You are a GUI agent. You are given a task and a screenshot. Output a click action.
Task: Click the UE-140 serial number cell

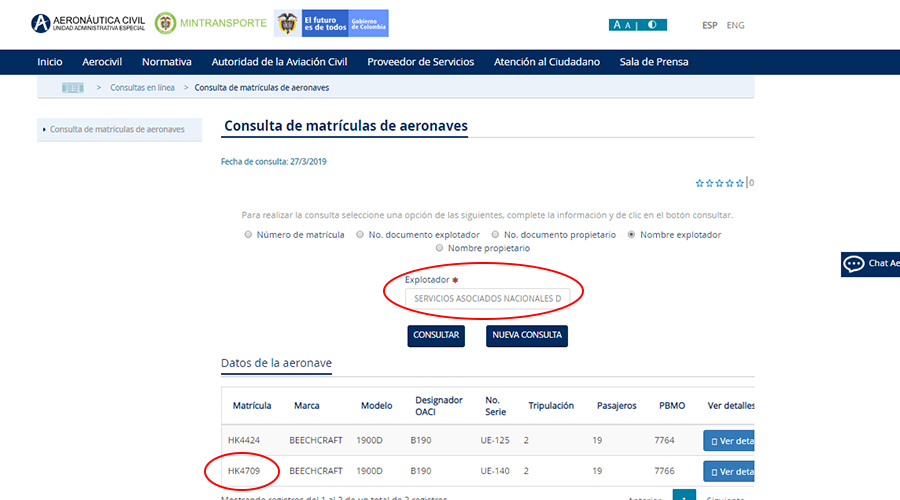pos(495,471)
